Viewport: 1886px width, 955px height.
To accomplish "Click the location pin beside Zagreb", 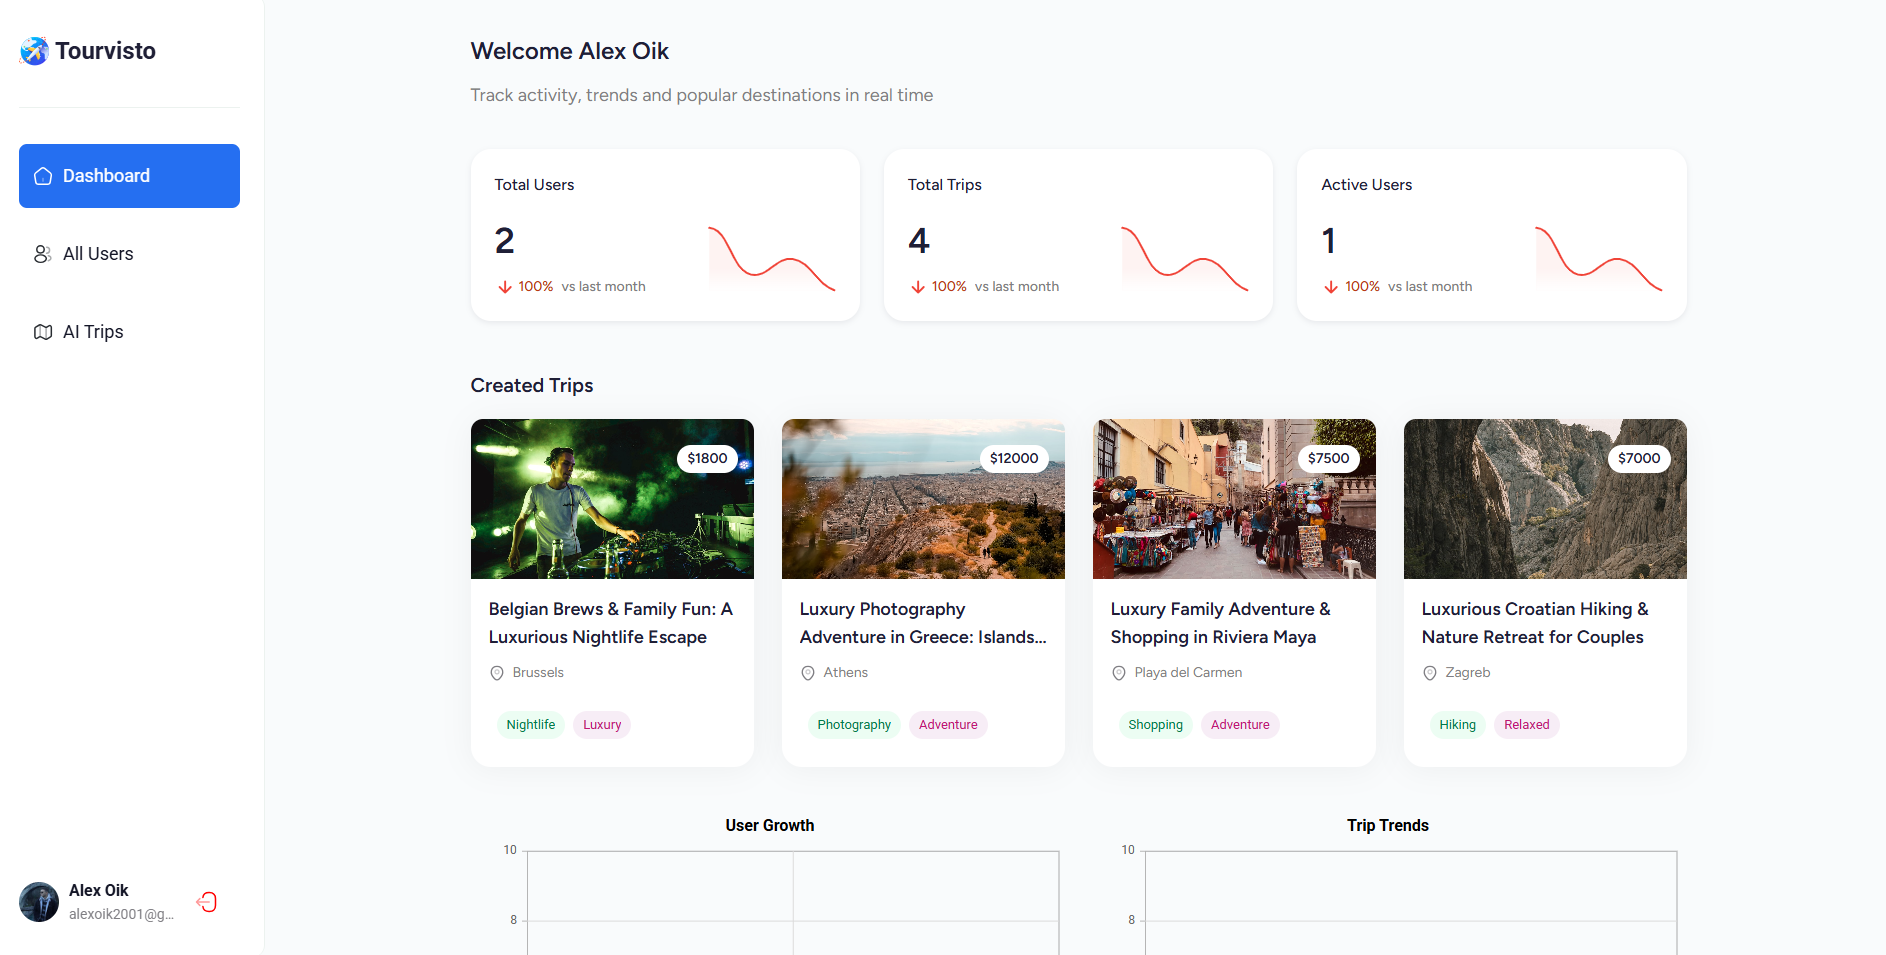I will click(x=1430, y=673).
